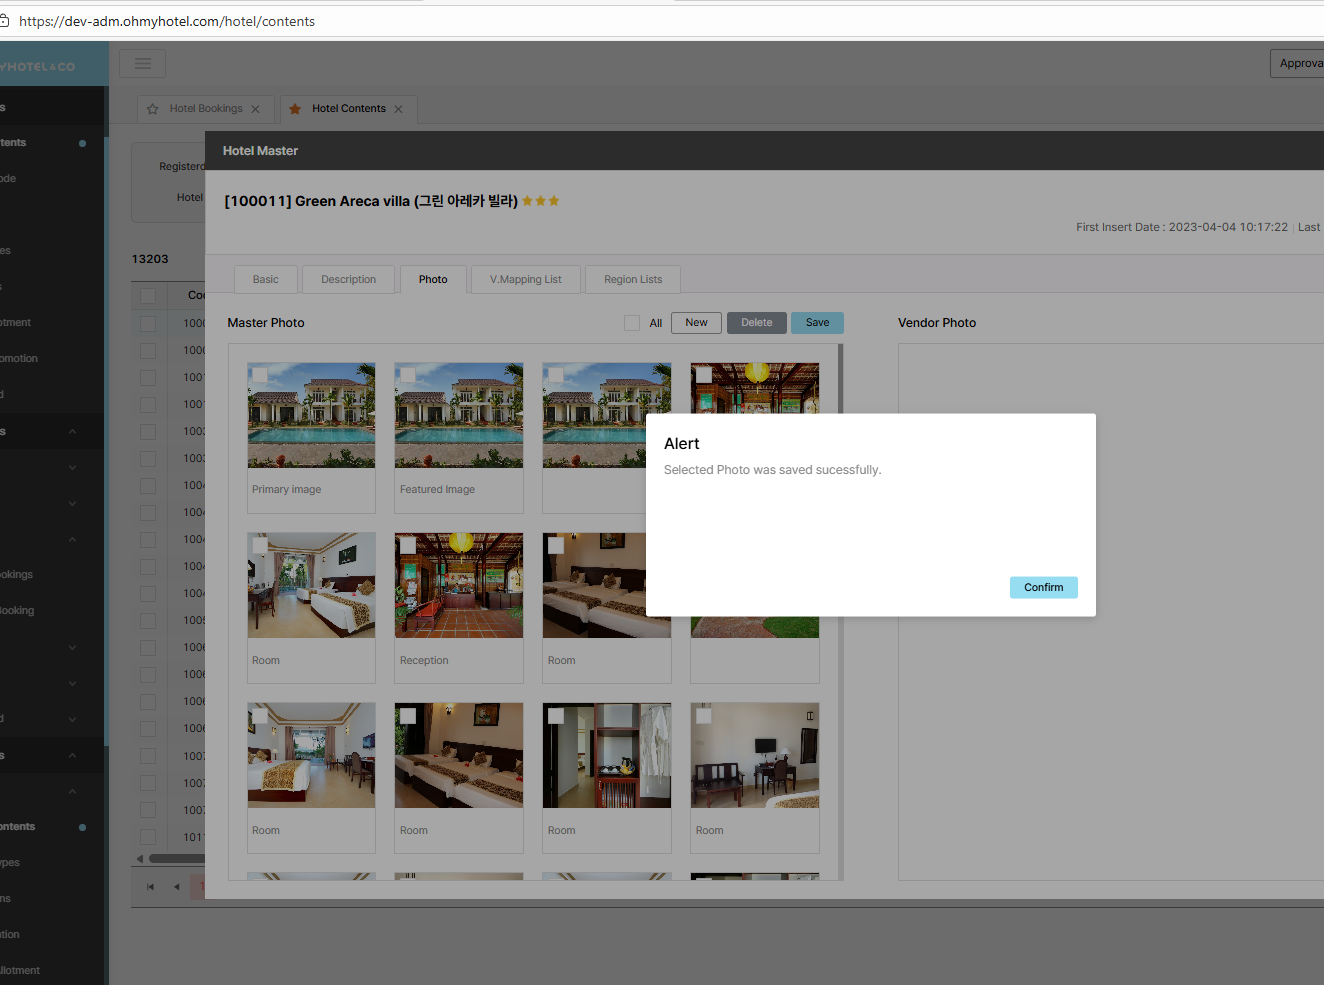This screenshot has width=1324, height=985.
Task: Click the orange star on Hotel Contents tab
Action: pos(295,109)
